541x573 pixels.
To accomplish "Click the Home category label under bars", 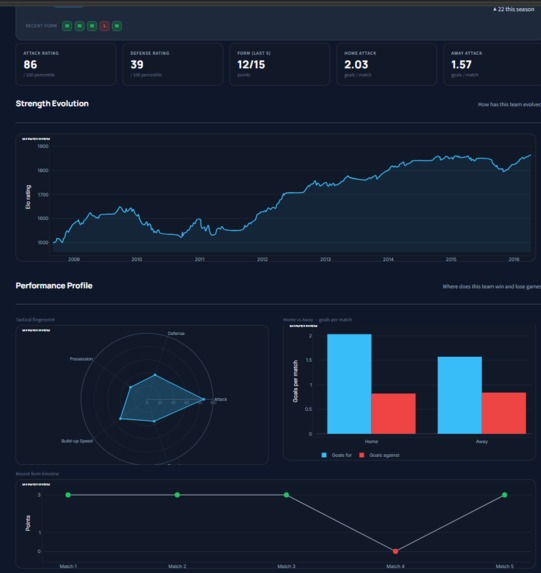I will point(371,441).
